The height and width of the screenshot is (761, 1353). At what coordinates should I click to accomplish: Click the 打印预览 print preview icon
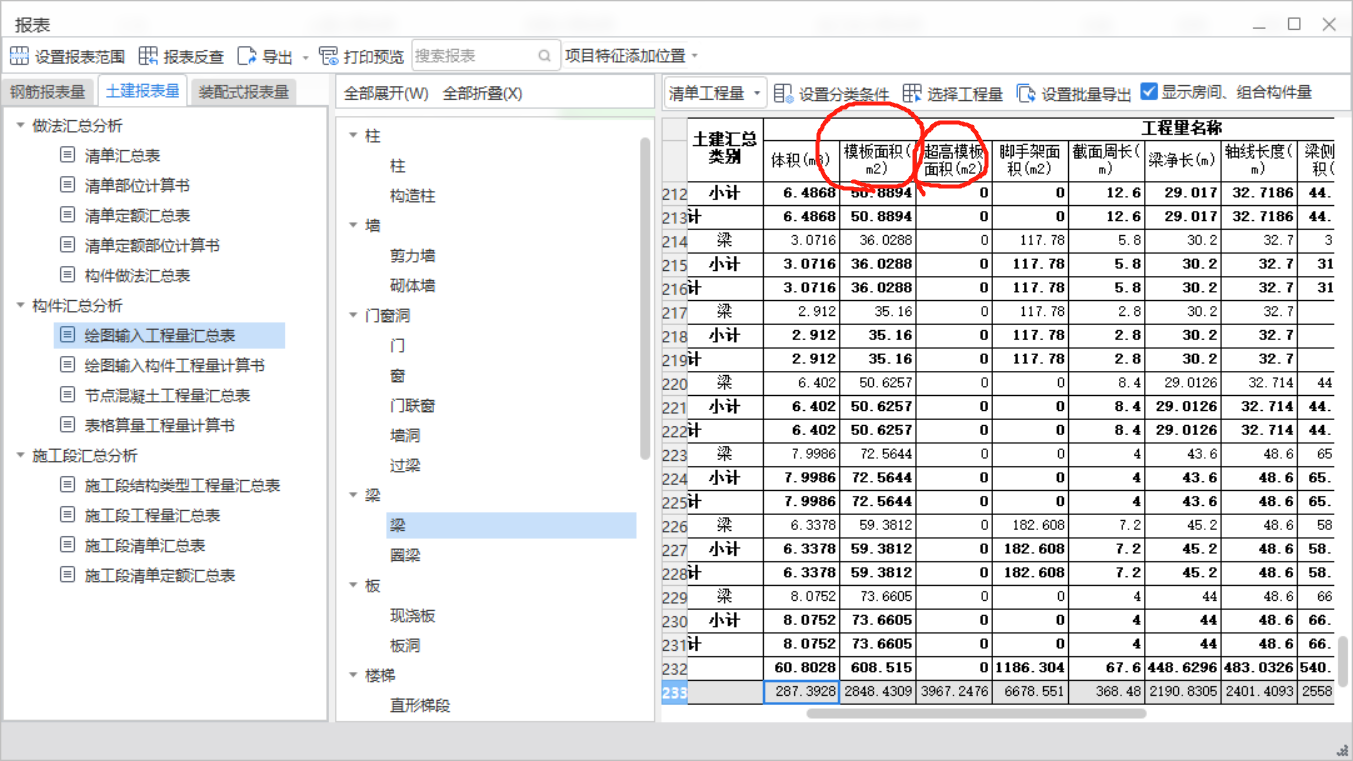click(x=328, y=56)
